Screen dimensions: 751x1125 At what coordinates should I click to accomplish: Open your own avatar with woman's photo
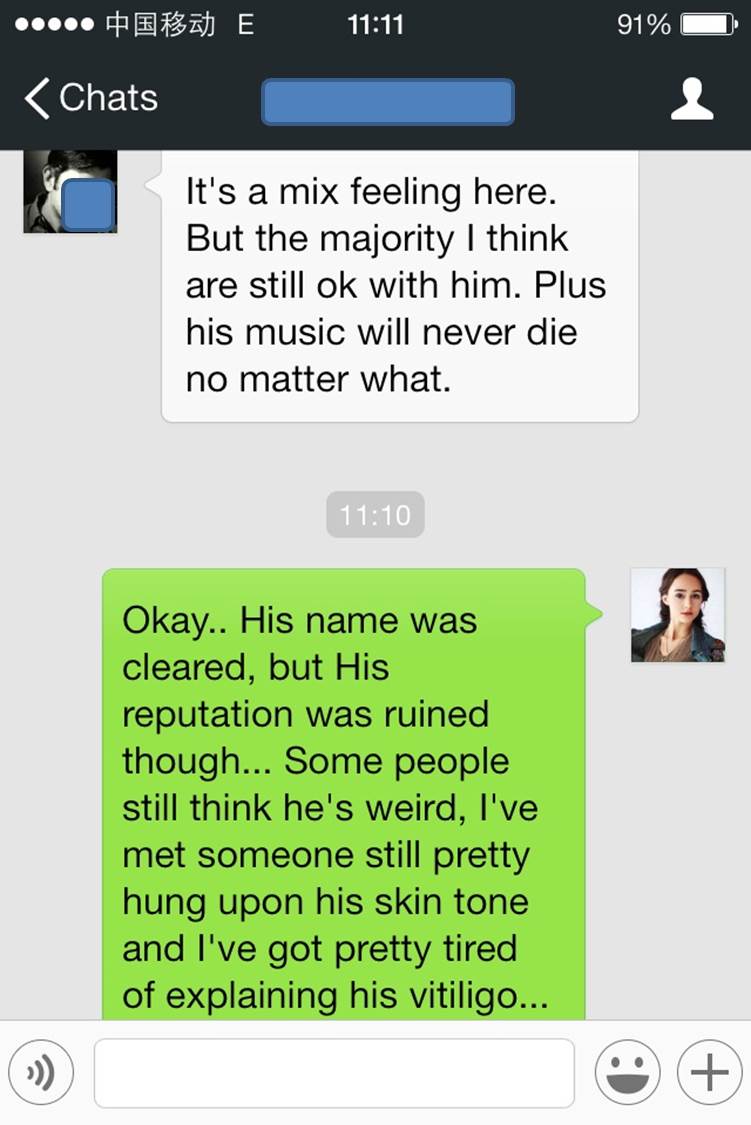point(678,615)
